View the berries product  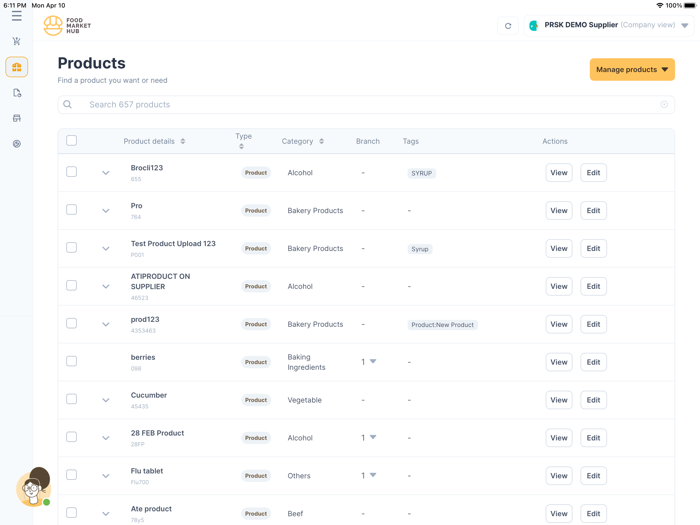point(559,362)
